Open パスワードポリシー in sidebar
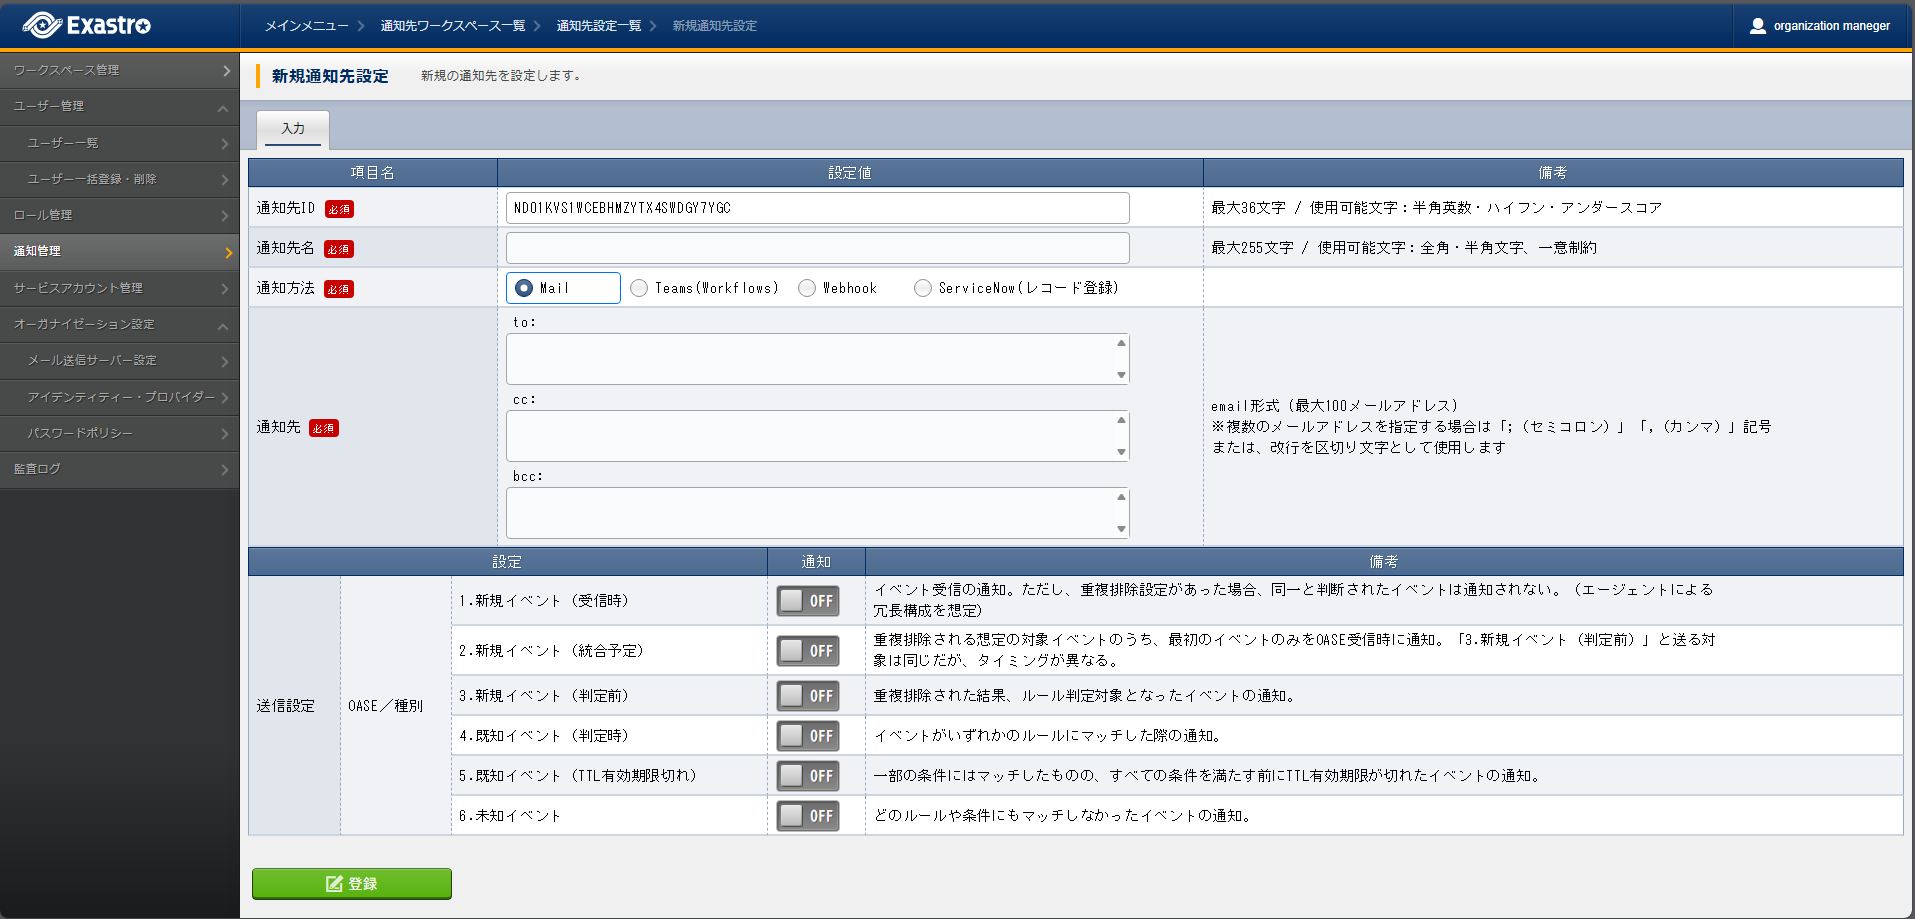Image resolution: width=1915 pixels, height=919 pixels. click(x=120, y=433)
